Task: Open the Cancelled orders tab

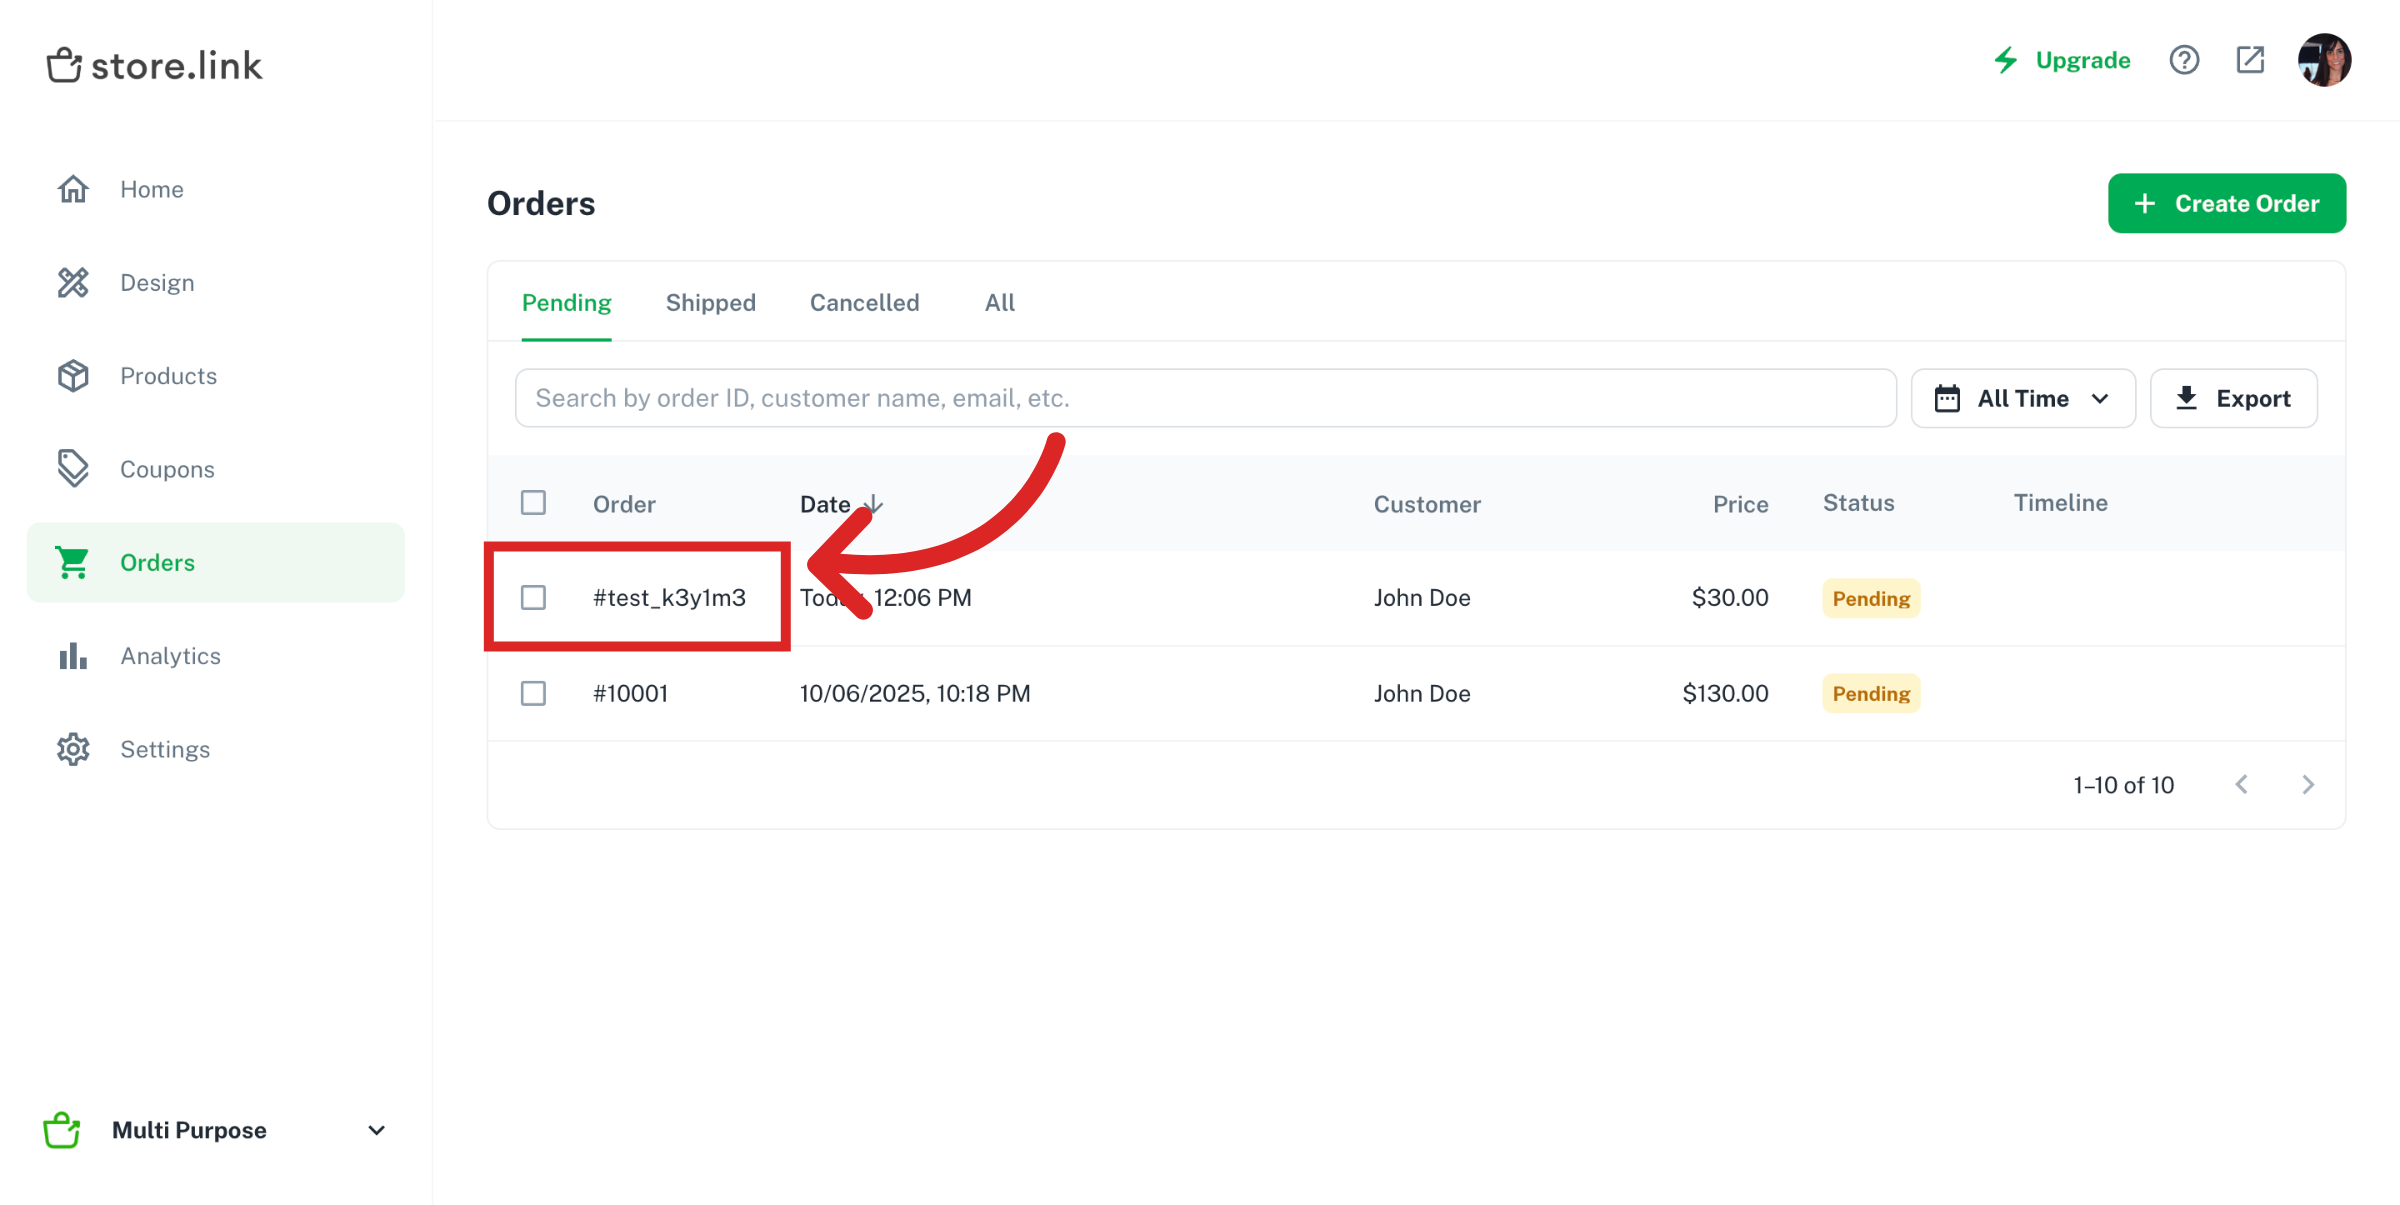Action: (863, 302)
